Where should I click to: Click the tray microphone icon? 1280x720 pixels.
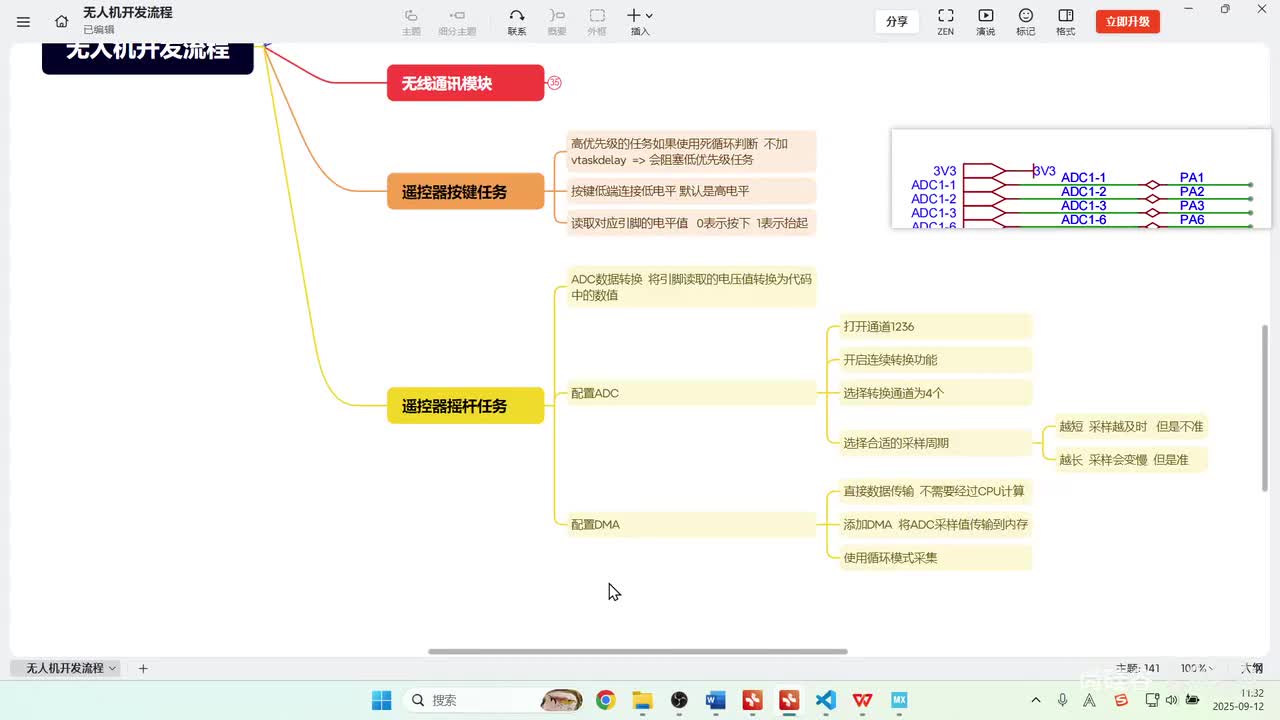(x=1062, y=700)
